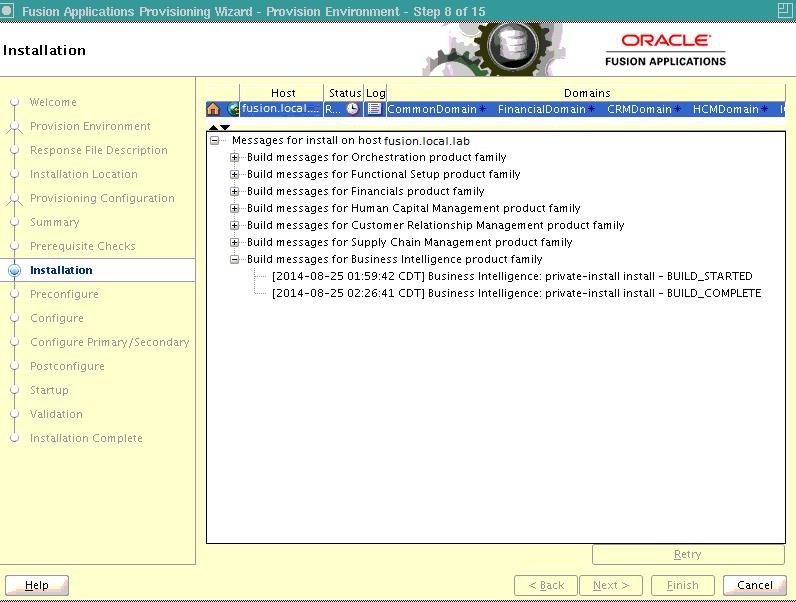Image resolution: width=796 pixels, height=602 pixels.
Task: Click the globe icon beside fusion.local host
Action: click(233, 109)
